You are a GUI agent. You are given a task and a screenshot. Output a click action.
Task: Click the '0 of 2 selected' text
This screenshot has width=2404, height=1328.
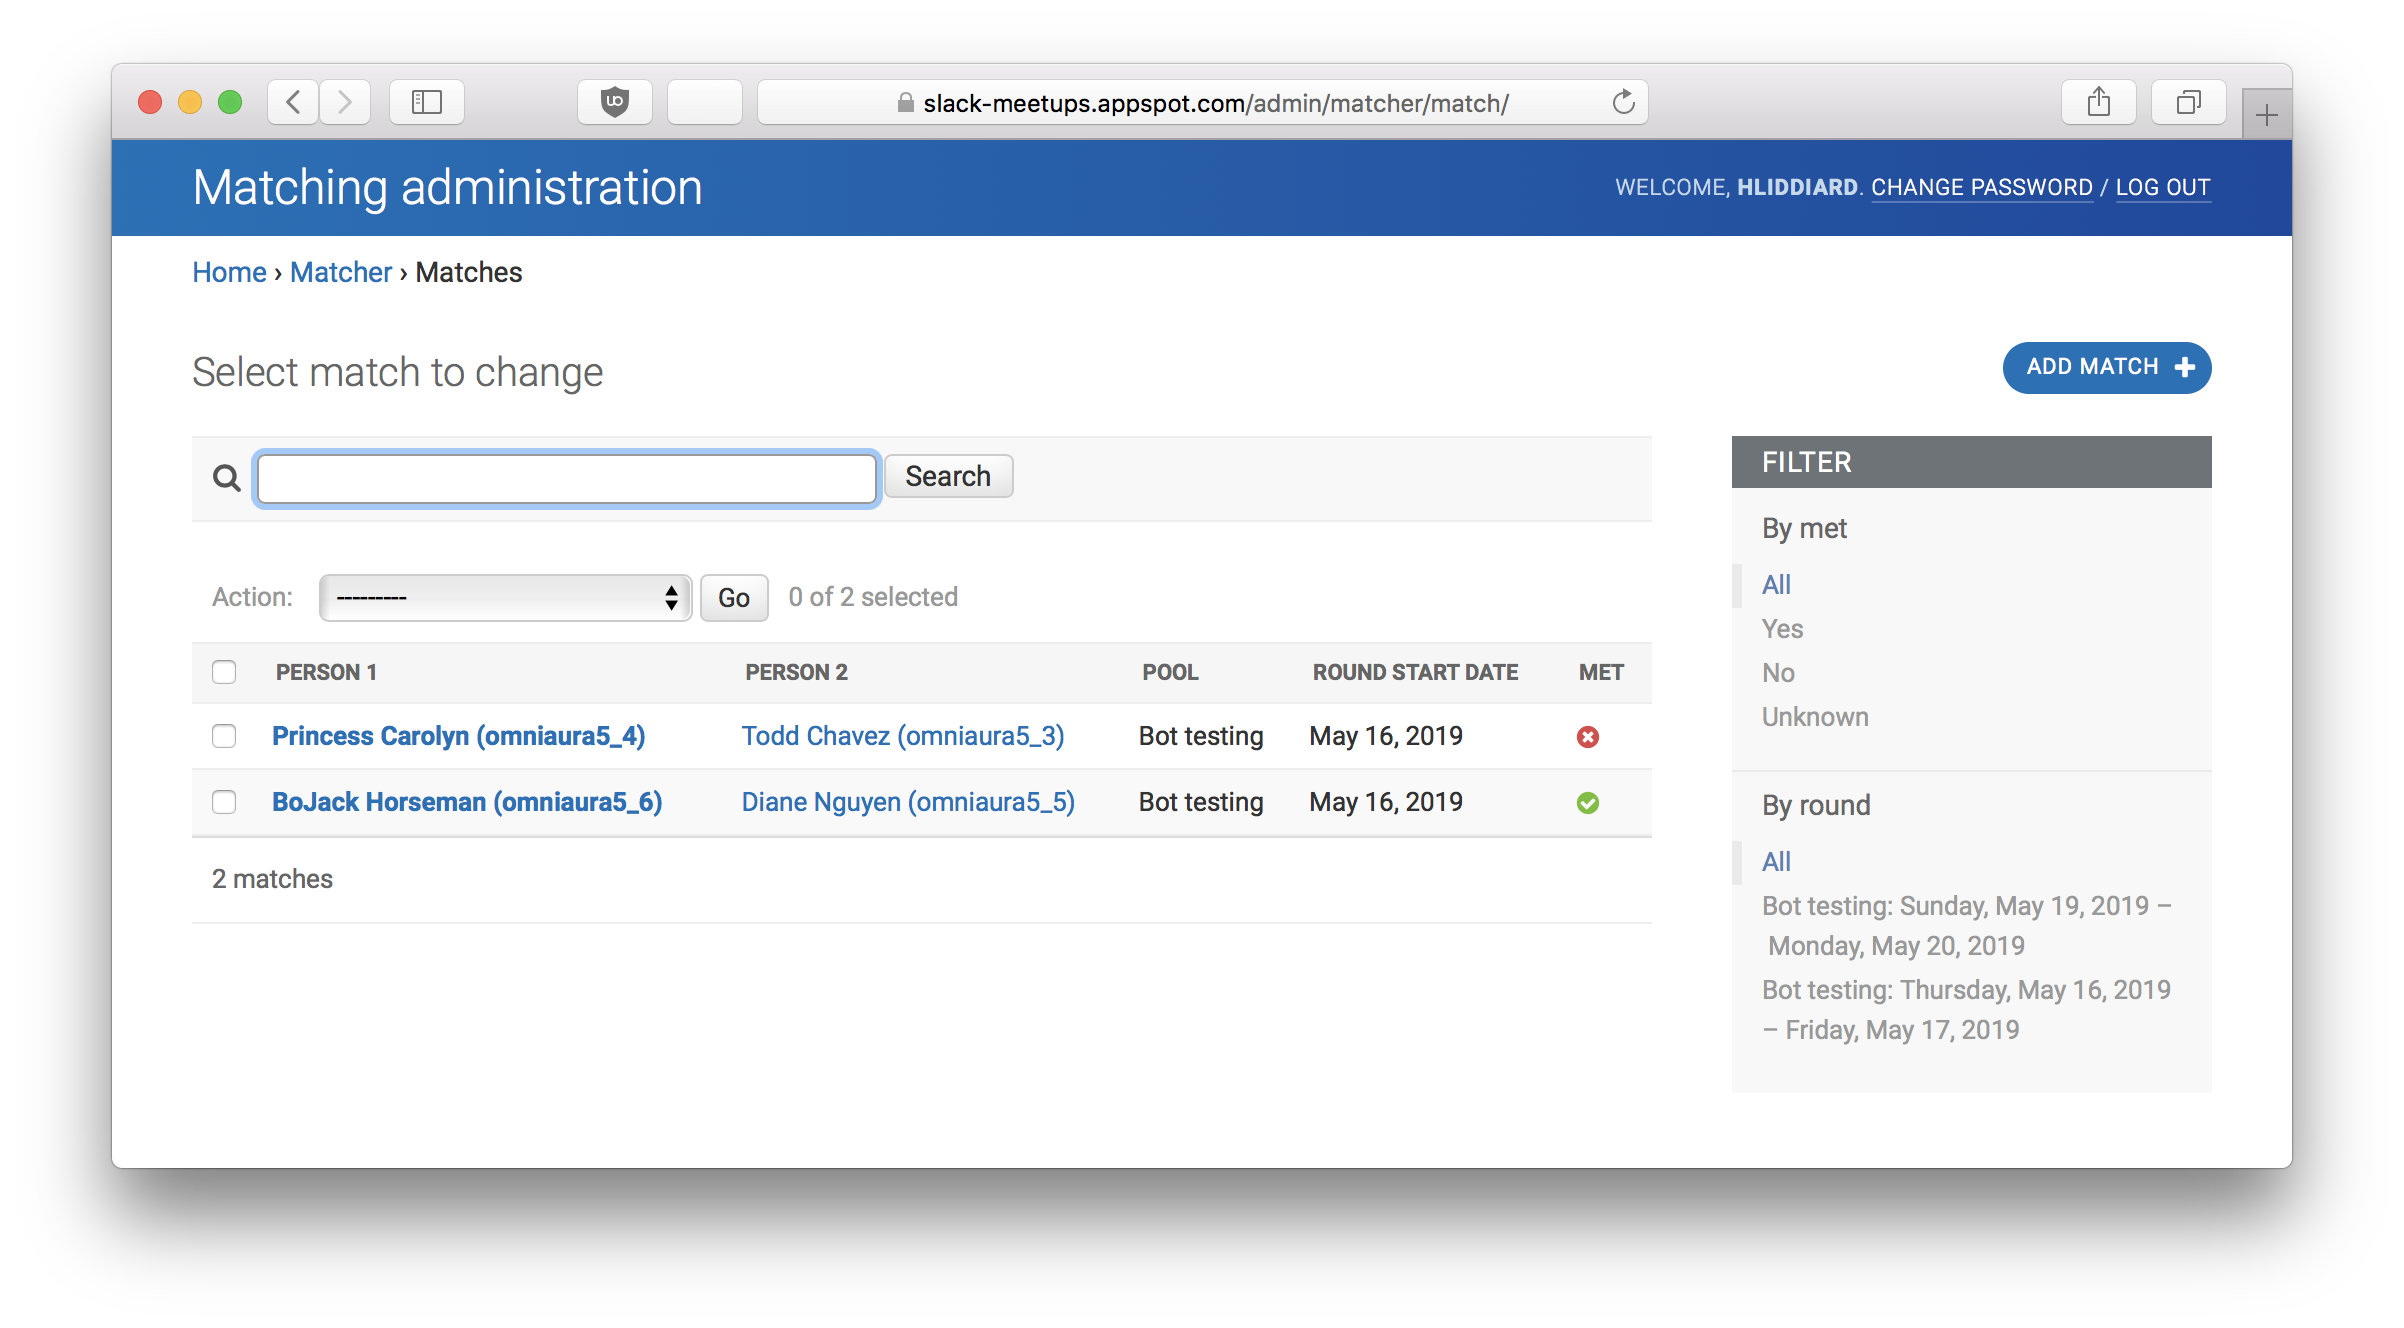(x=873, y=597)
